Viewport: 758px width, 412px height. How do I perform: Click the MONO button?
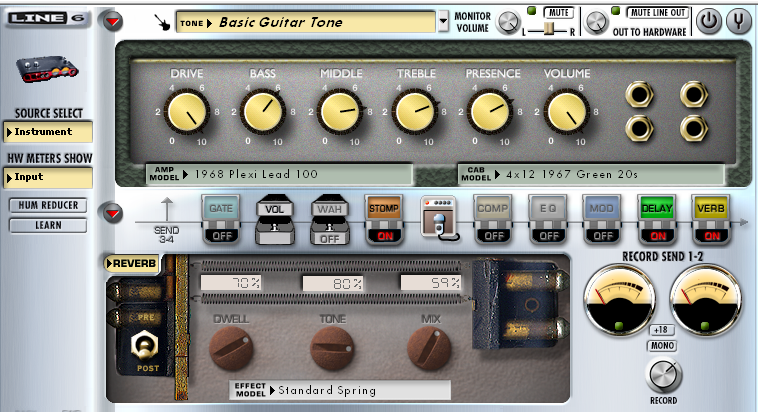coord(662,346)
